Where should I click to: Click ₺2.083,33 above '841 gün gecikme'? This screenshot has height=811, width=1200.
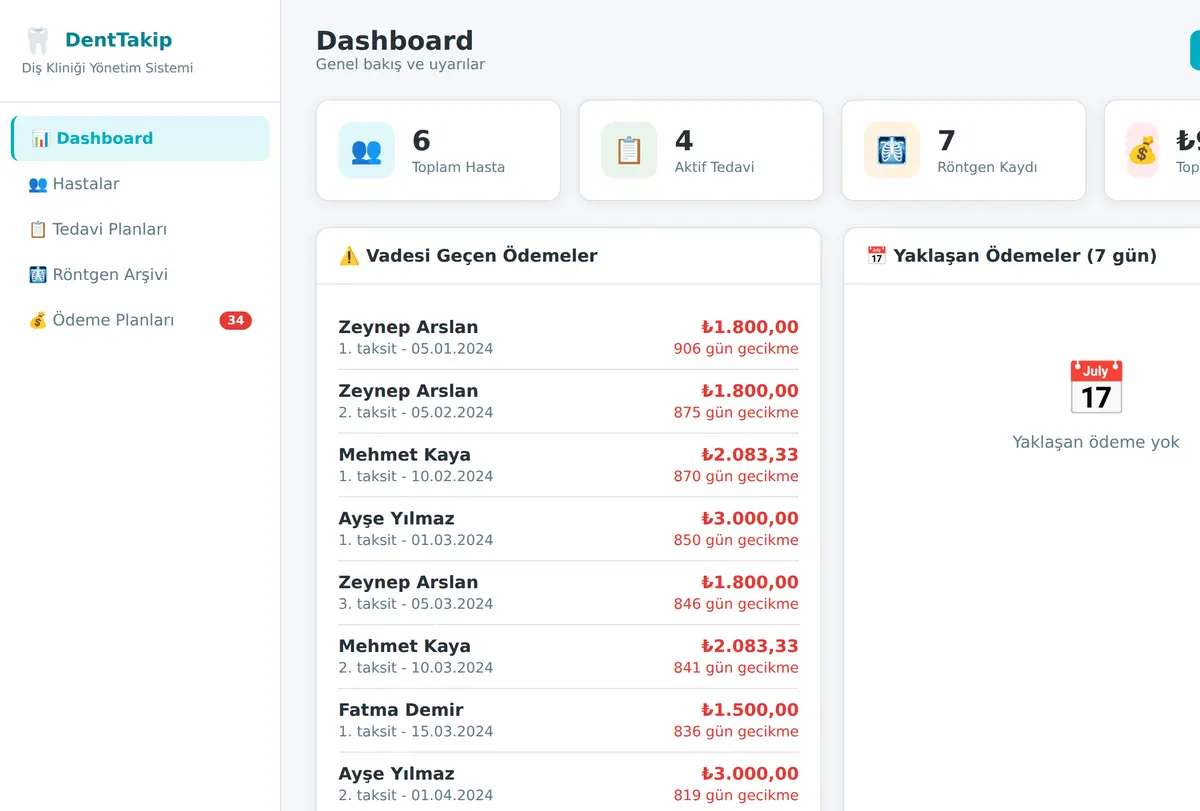(750, 646)
